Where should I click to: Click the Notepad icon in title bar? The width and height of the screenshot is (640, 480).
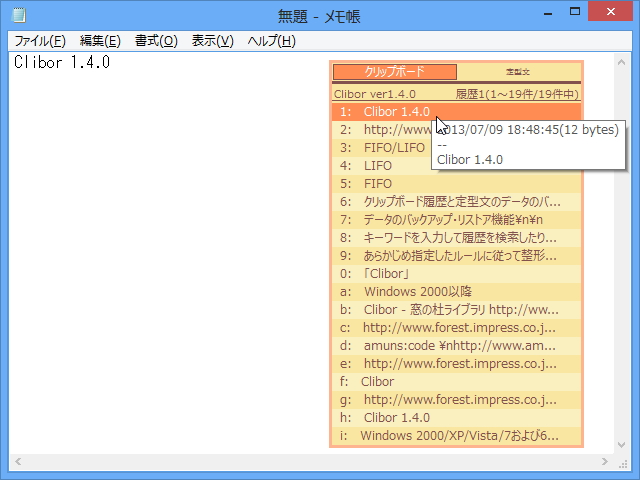coord(19,16)
